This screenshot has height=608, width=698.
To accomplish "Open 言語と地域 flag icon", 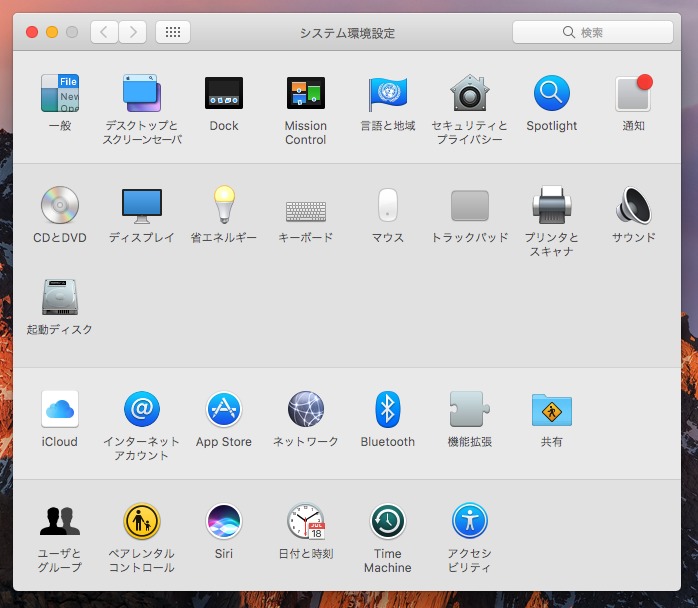I will pos(388,93).
